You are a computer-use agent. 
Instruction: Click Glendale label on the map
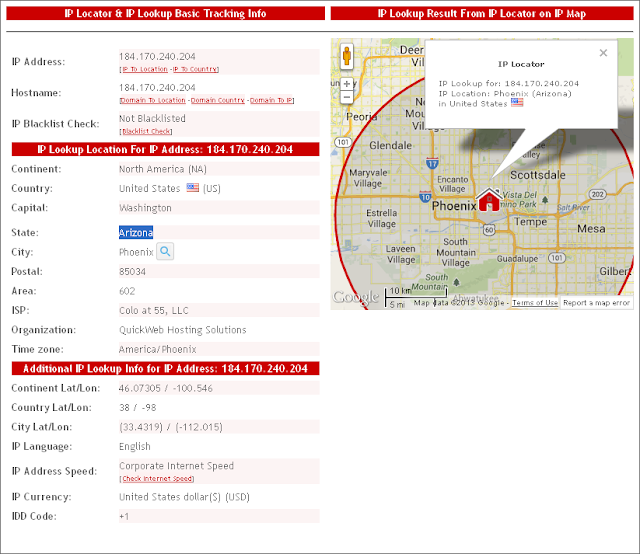click(x=391, y=145)
